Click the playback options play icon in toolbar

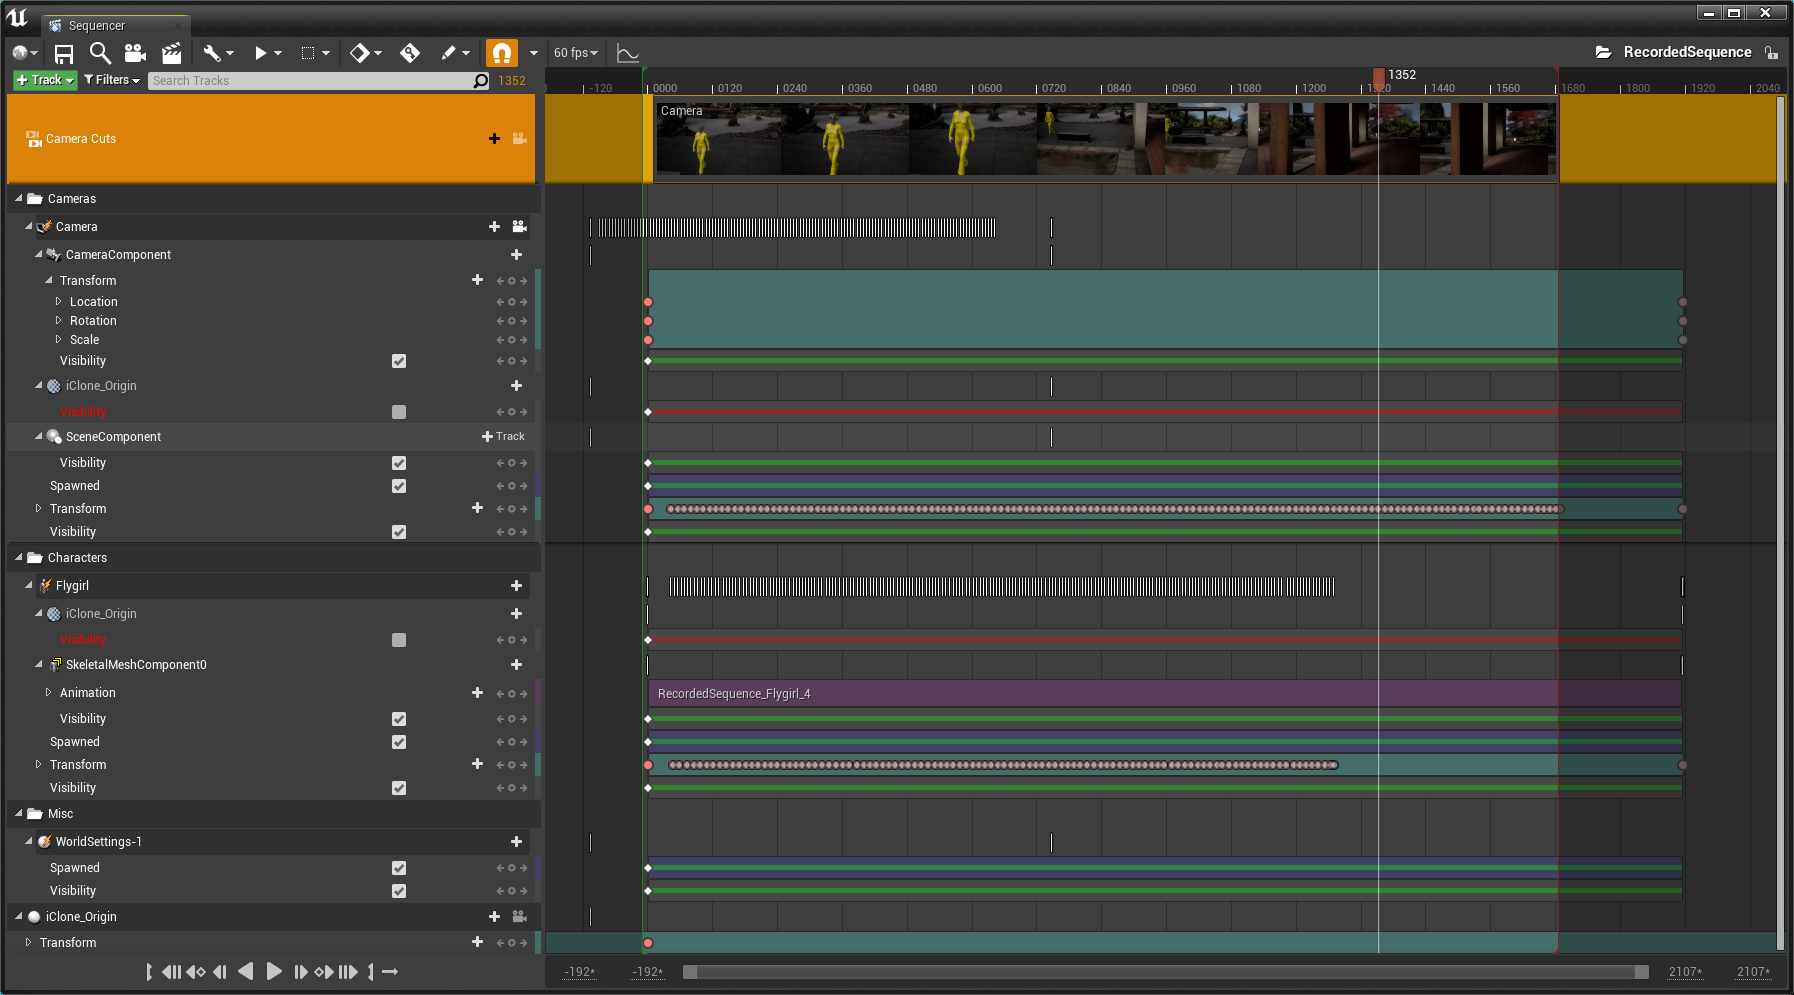(260, 53)
